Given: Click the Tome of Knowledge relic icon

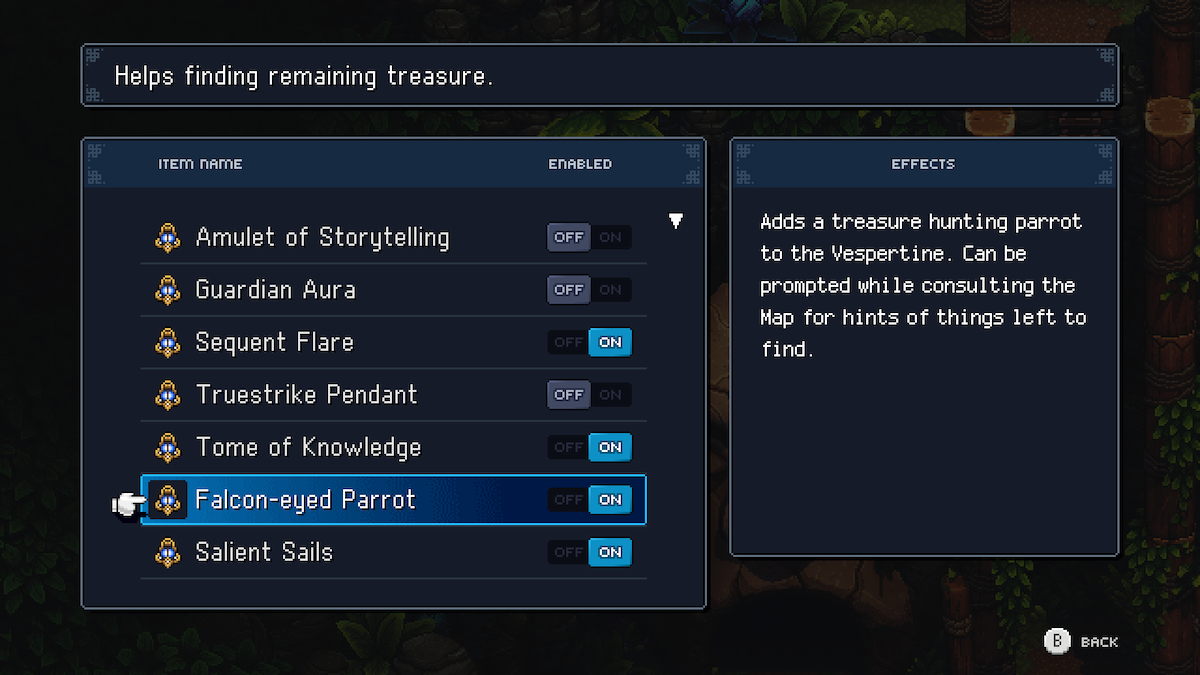Looking at the screenshot, I should pyautogui.click(x=168, y=447).
